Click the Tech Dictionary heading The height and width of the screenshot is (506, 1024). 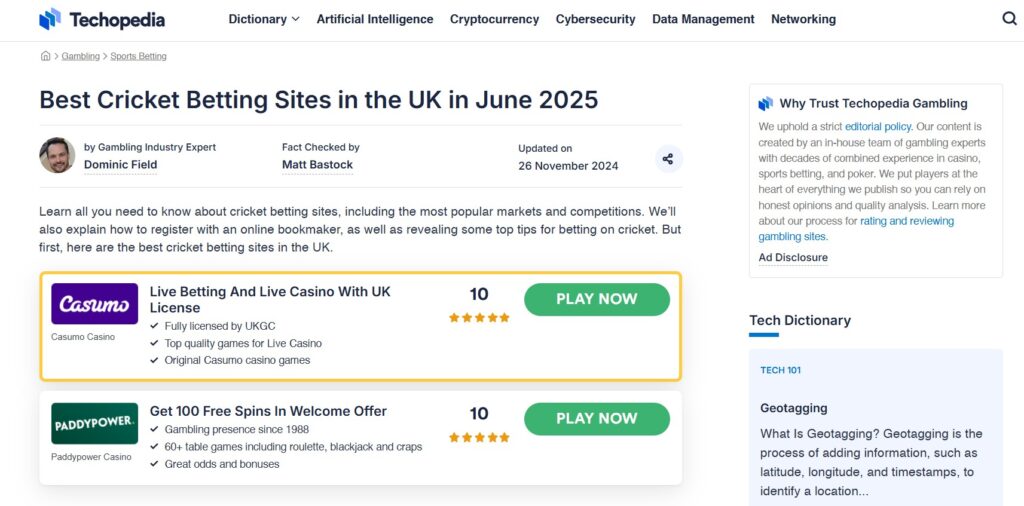pos(800,321)
